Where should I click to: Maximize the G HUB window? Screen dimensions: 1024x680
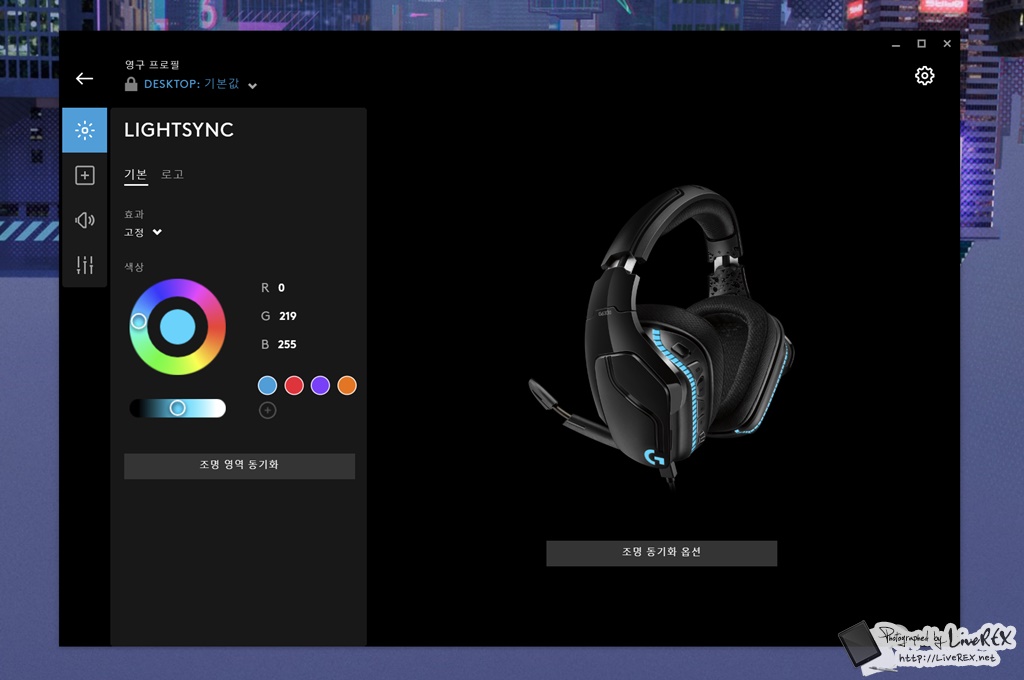pyautogui.click(x=921, y=44)
